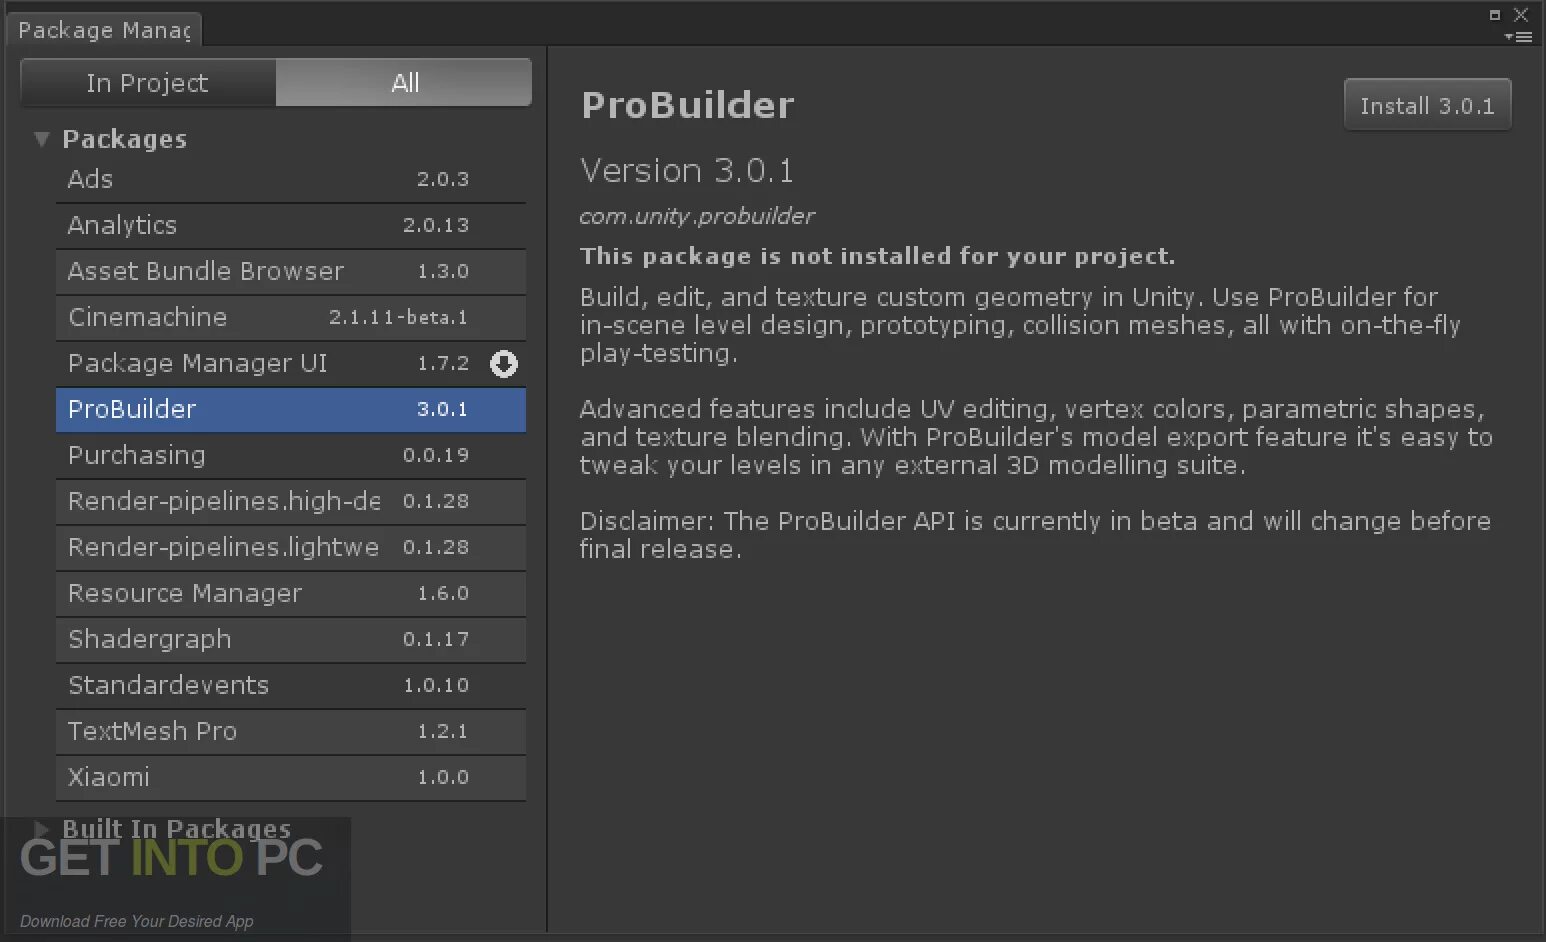Click the Render-pipelines.high-definition package row

(290, 502)
